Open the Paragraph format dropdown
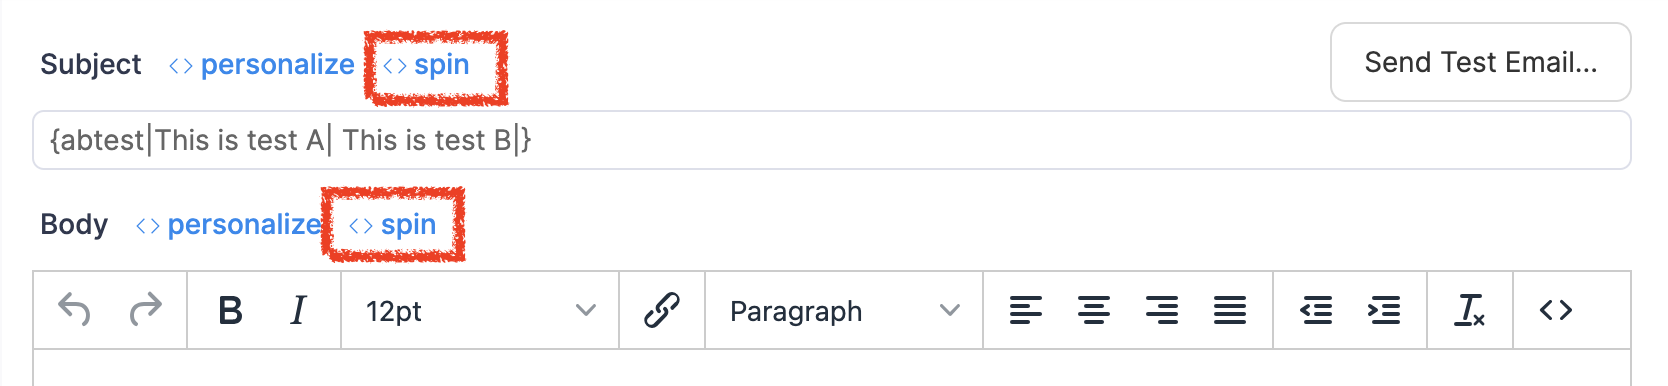Image resolution: width=1668 pixels, height=386 pixels. pyautogui.click(x=844, y=311)
